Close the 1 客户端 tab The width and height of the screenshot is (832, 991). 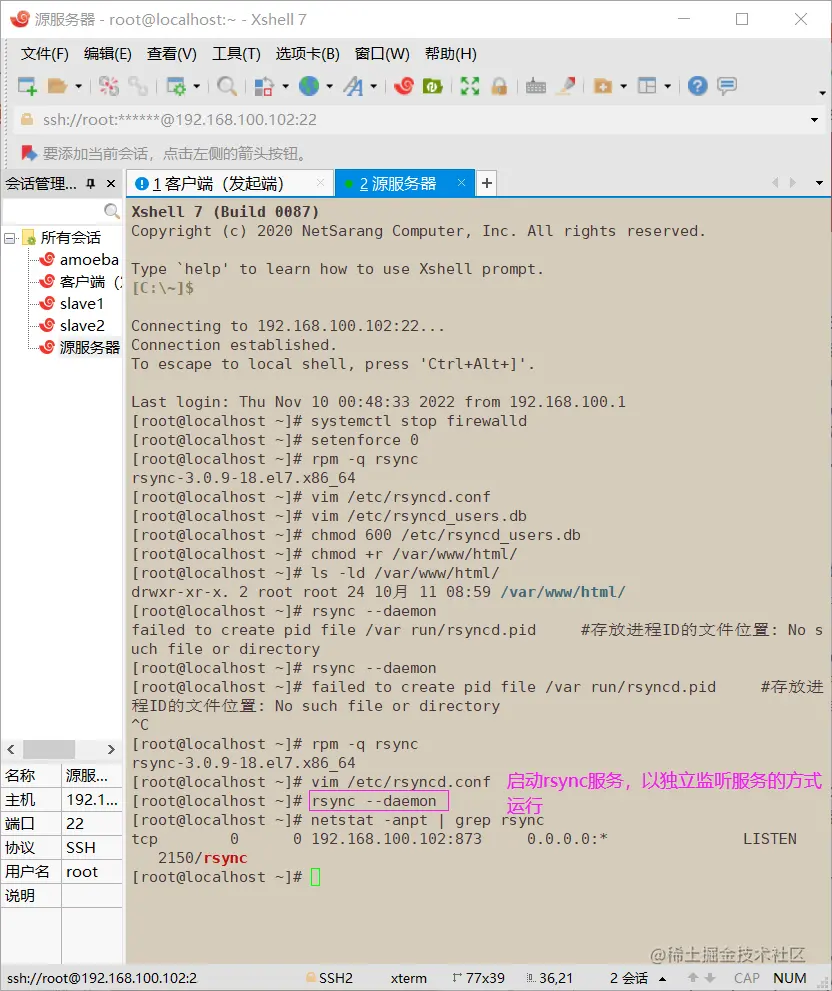tap(320, 183)
